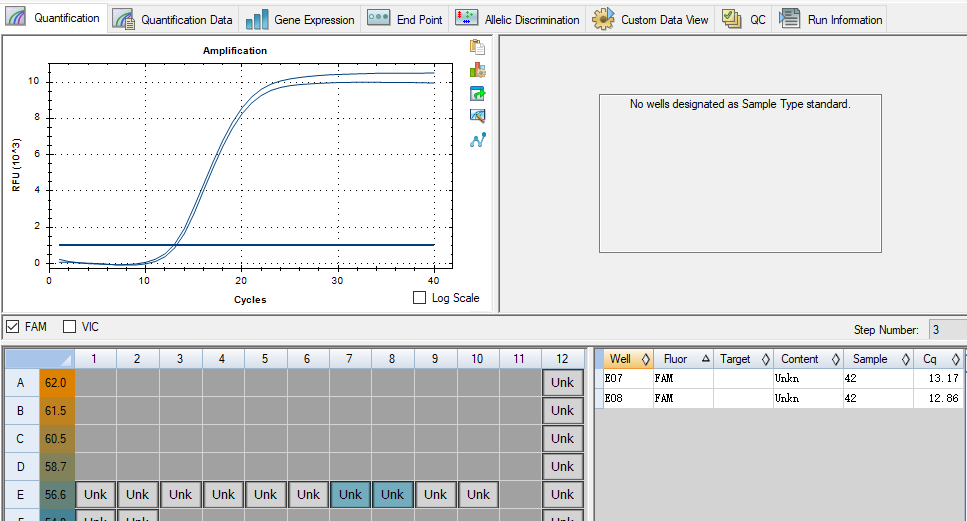Select well E12 Unk
Screen dimensions: 967x521
pyautogui.click(x=562, y=494)
